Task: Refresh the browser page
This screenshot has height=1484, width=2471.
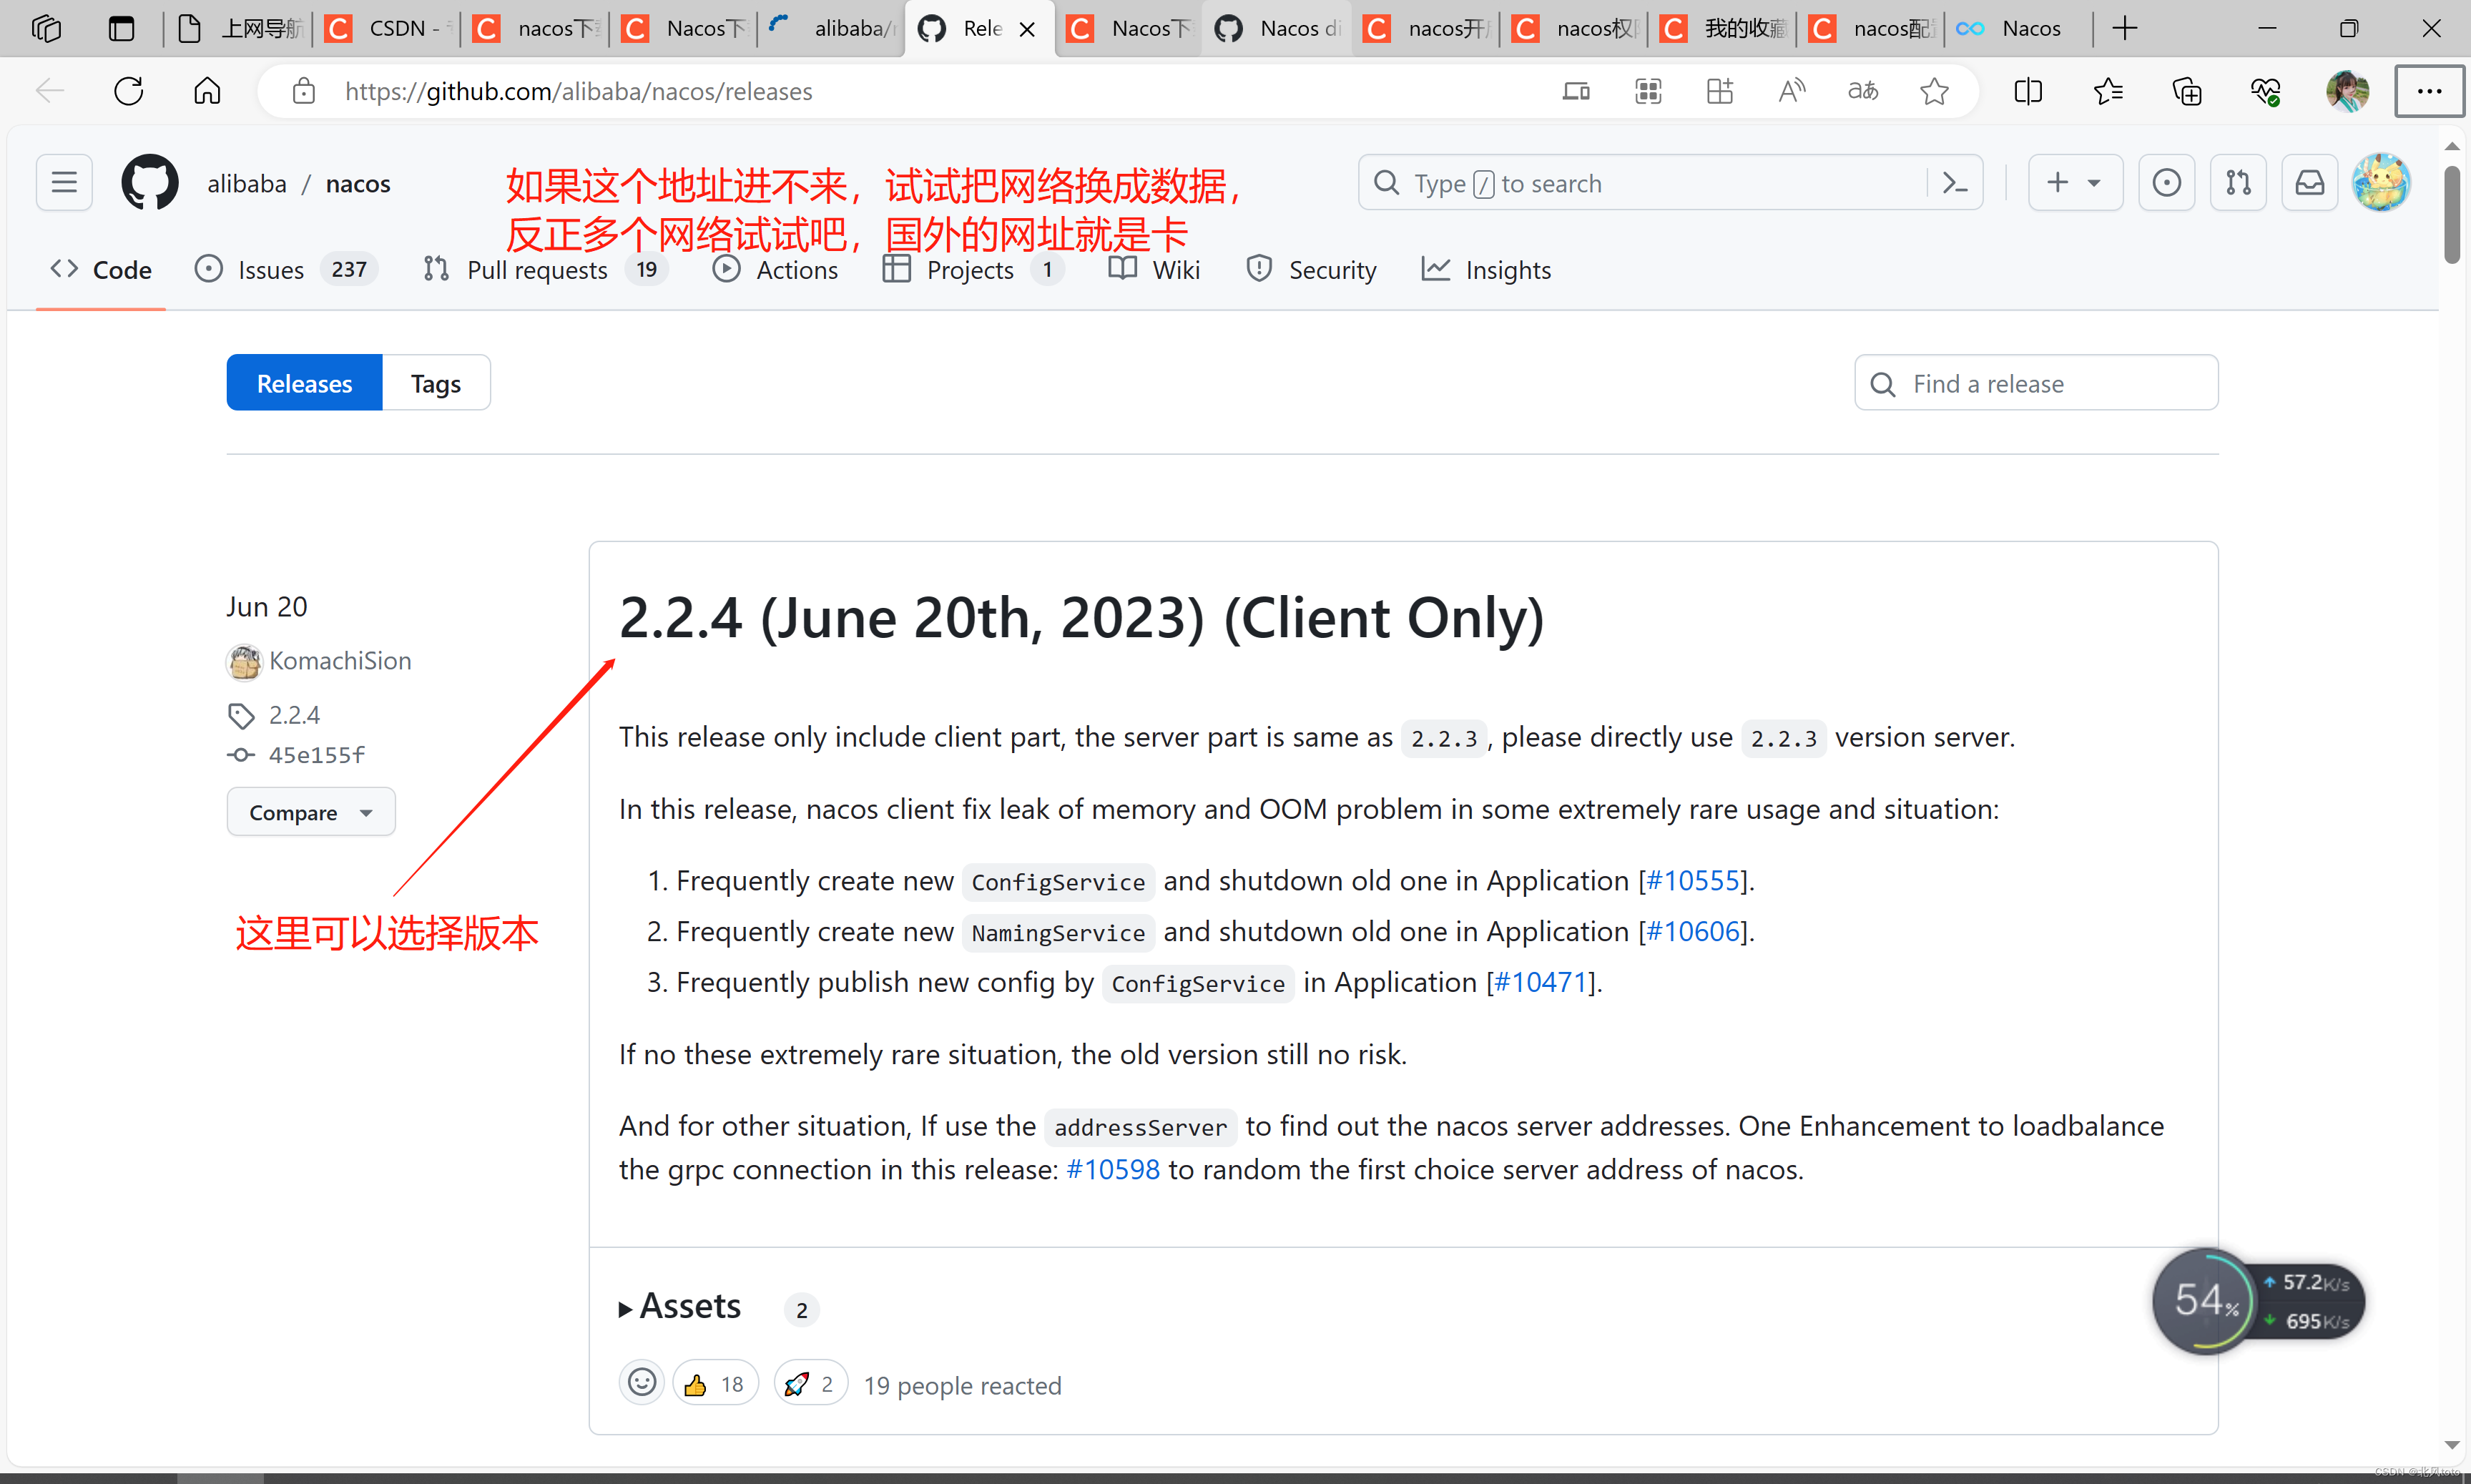Action: (x=129, y=91)
